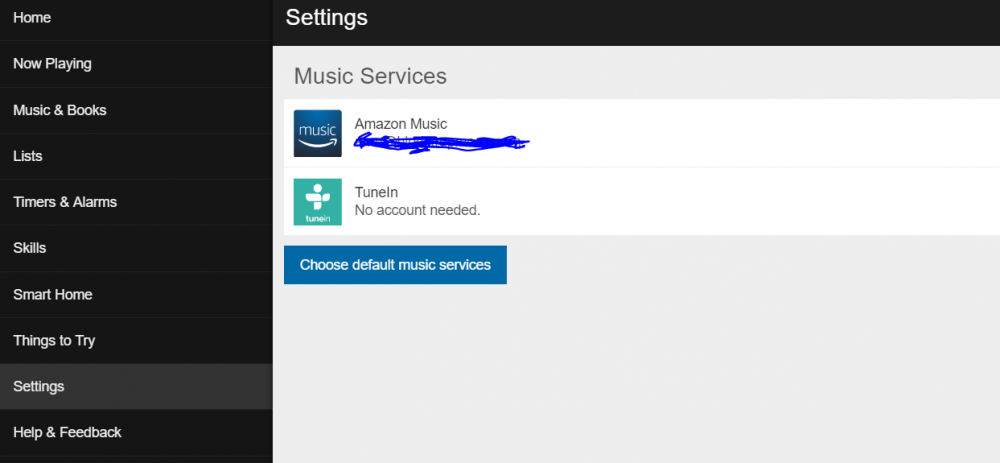Click the TuneIn logo icon
Image resolution: width=1000 pixels, height=463 pixels.
(317, 201)
